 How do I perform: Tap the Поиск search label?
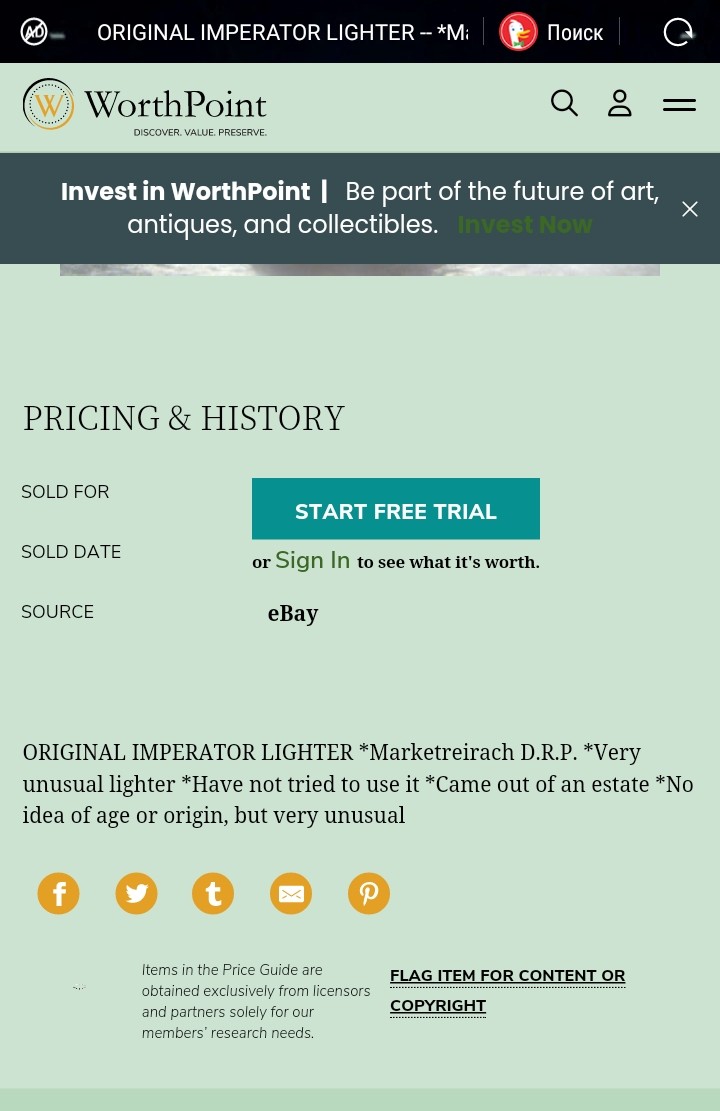(x=575, y=33)
